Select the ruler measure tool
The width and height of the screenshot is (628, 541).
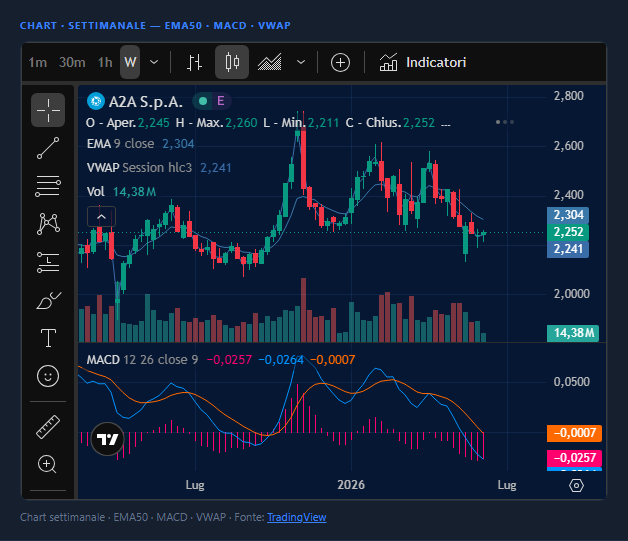(x=48, y=426)
